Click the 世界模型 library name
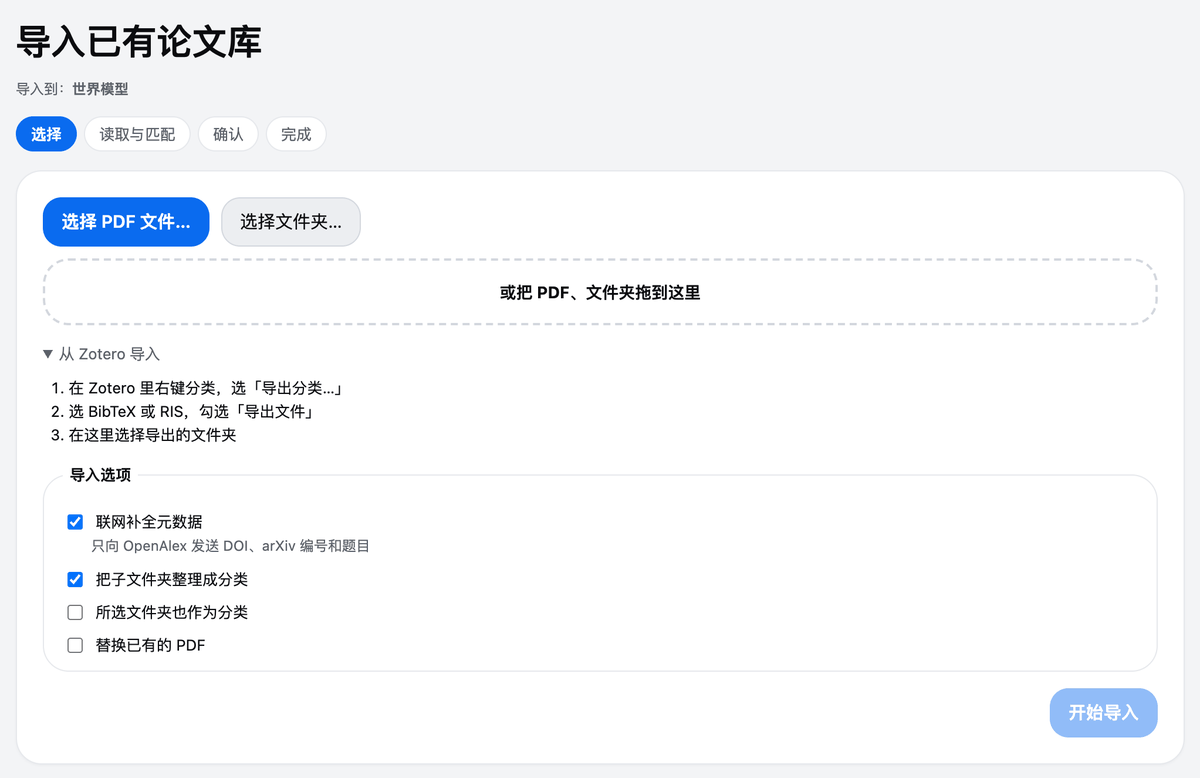 pyautogui.click(x=100, y=89)
